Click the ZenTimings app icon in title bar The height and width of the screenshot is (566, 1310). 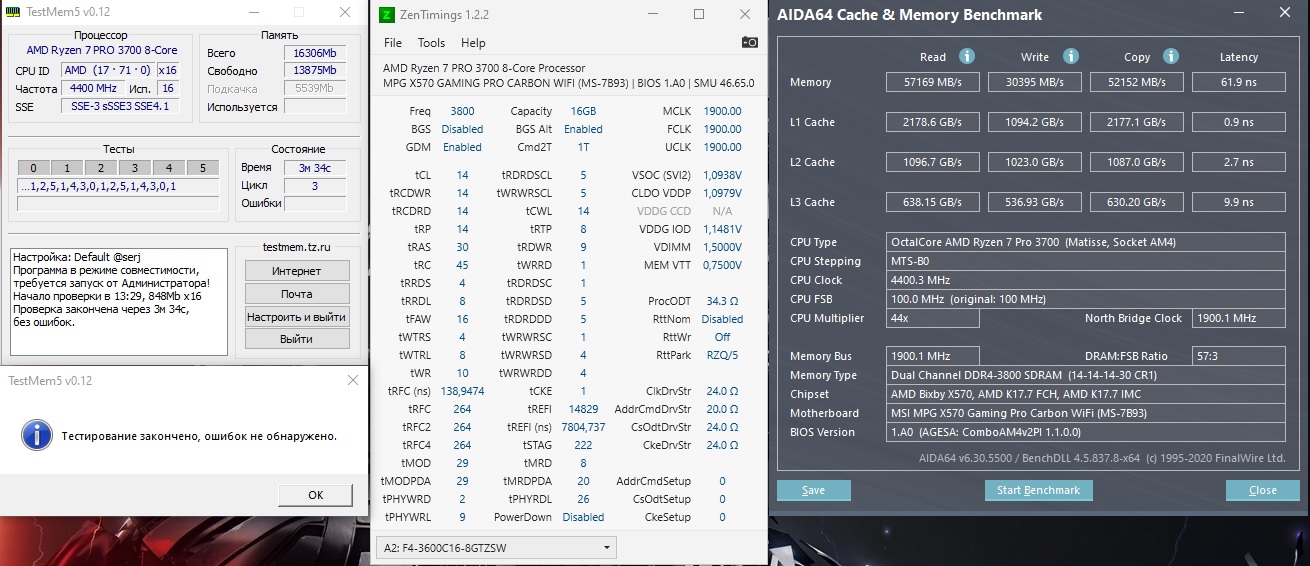click(388, 14)
